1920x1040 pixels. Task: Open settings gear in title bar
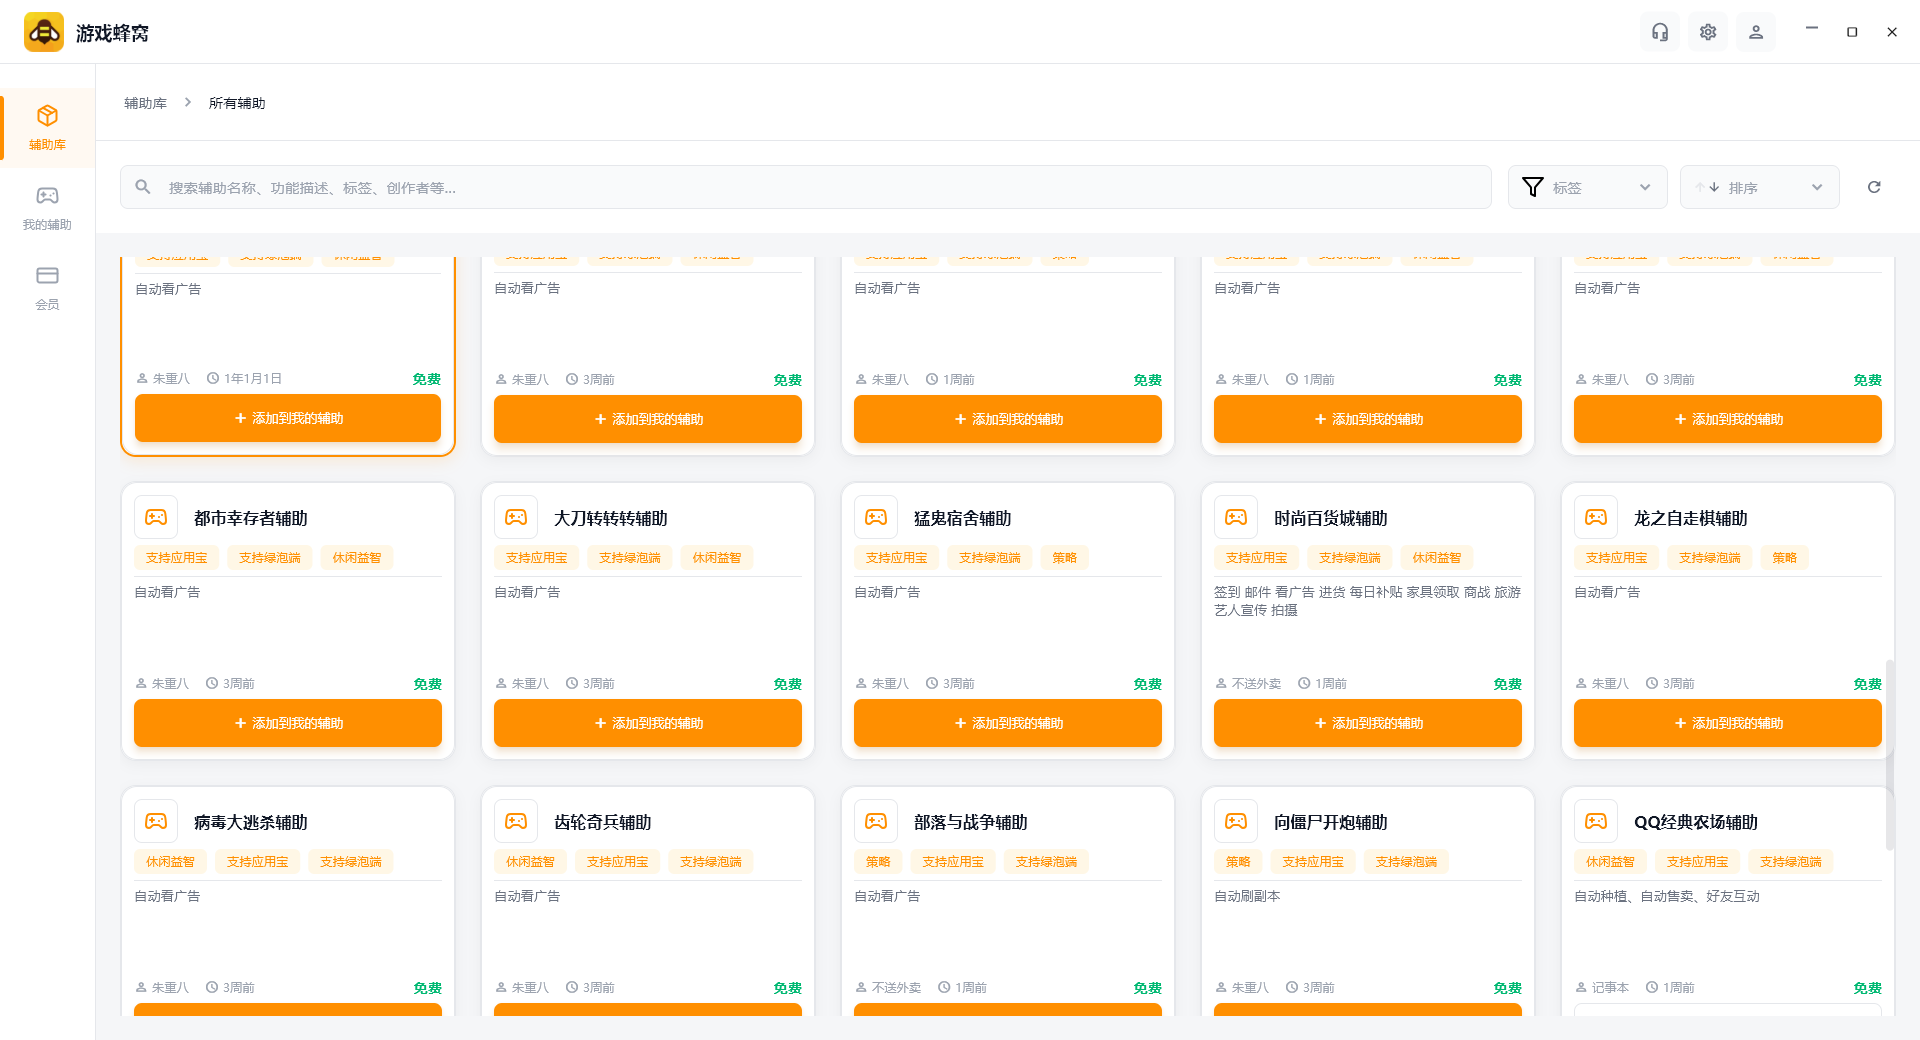[x=1708, y=32]
